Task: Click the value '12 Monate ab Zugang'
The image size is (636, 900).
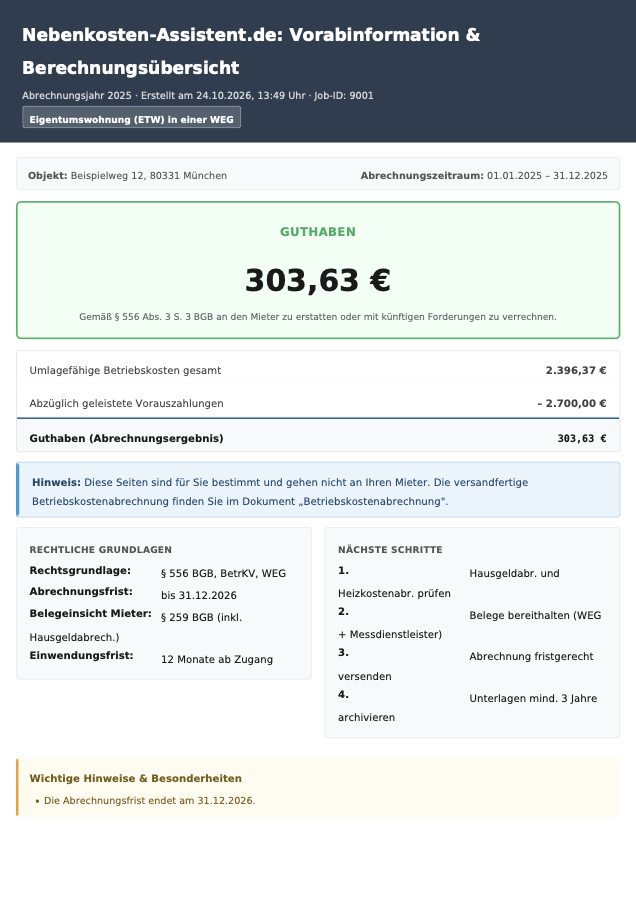Action: click(x=217, y=660)
